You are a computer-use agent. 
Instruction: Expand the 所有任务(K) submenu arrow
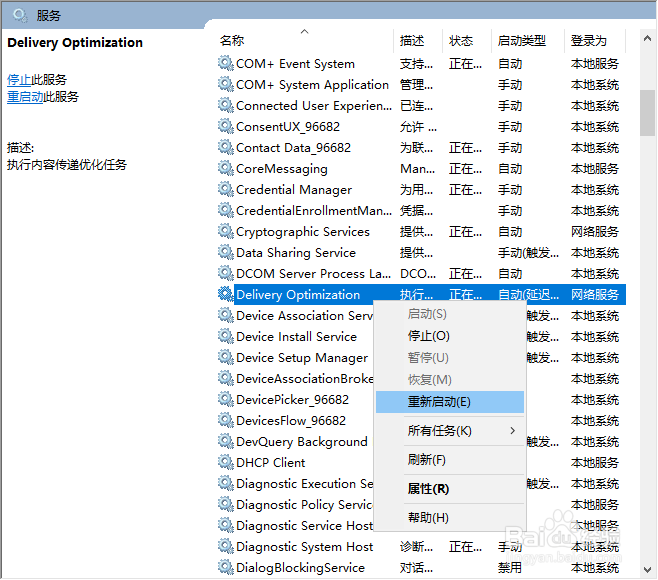pos(513,431)
